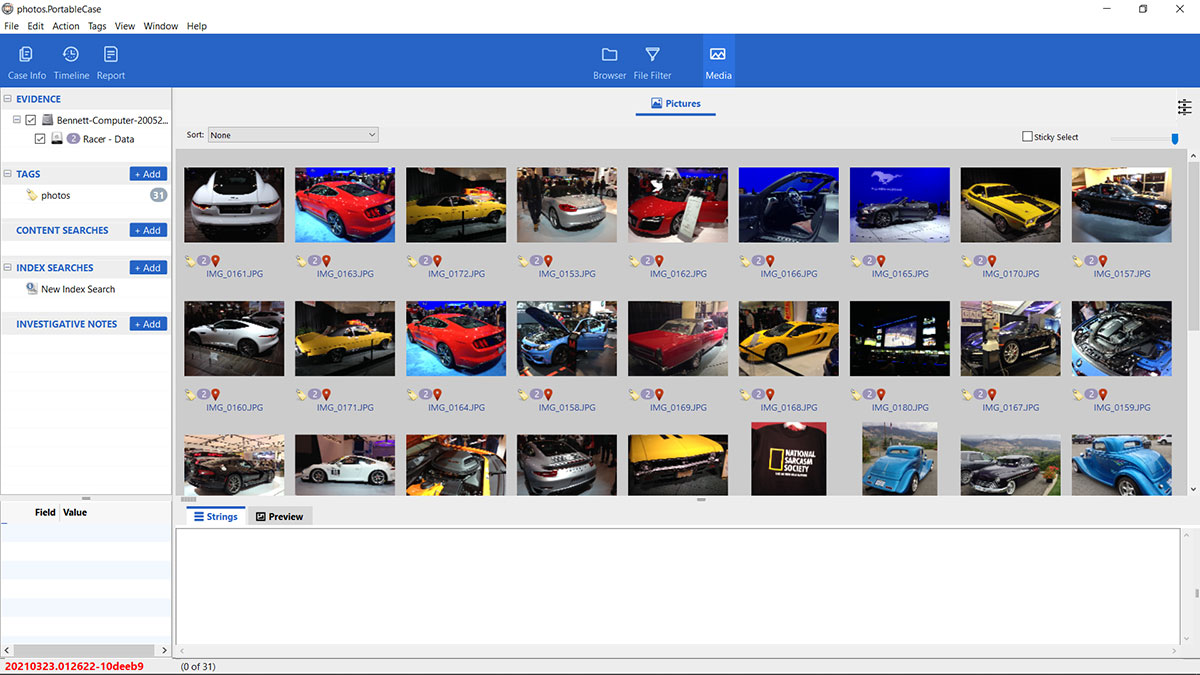
Task: Click the Add button next to TAGS
Action: 148,174
